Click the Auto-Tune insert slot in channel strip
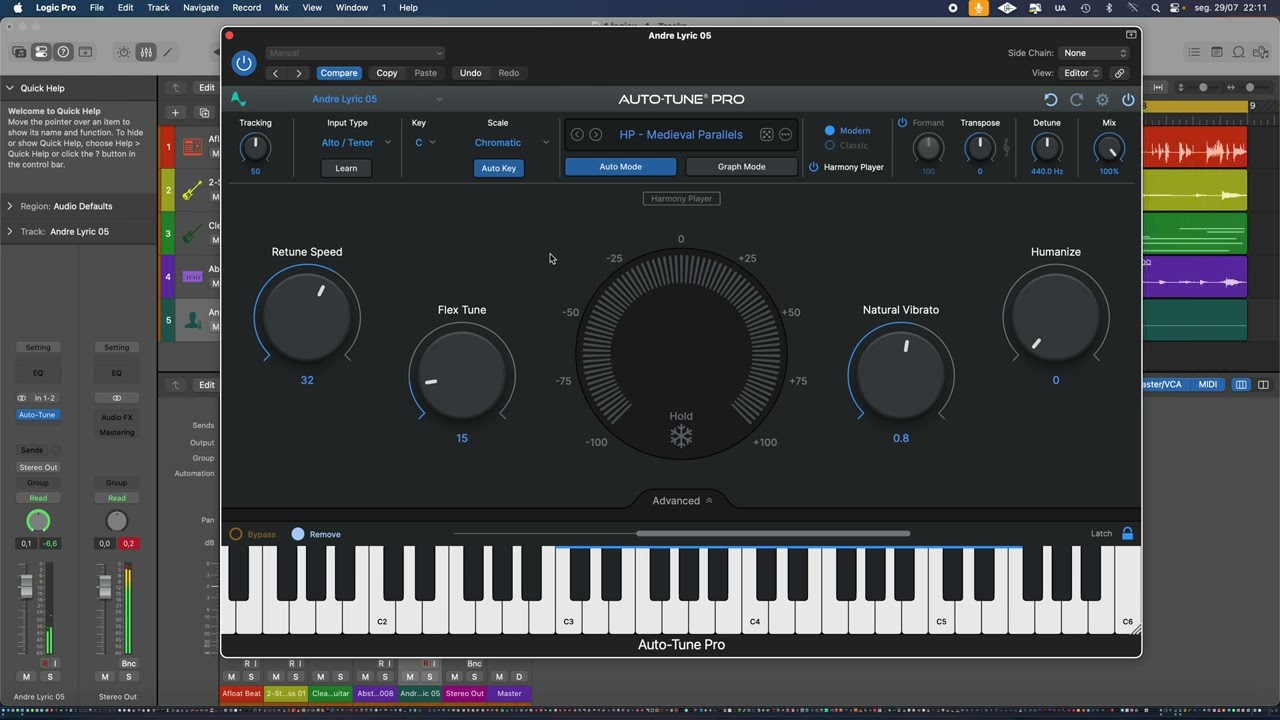The width and height of the screenshot is (1280, 720). coord(37,415)
